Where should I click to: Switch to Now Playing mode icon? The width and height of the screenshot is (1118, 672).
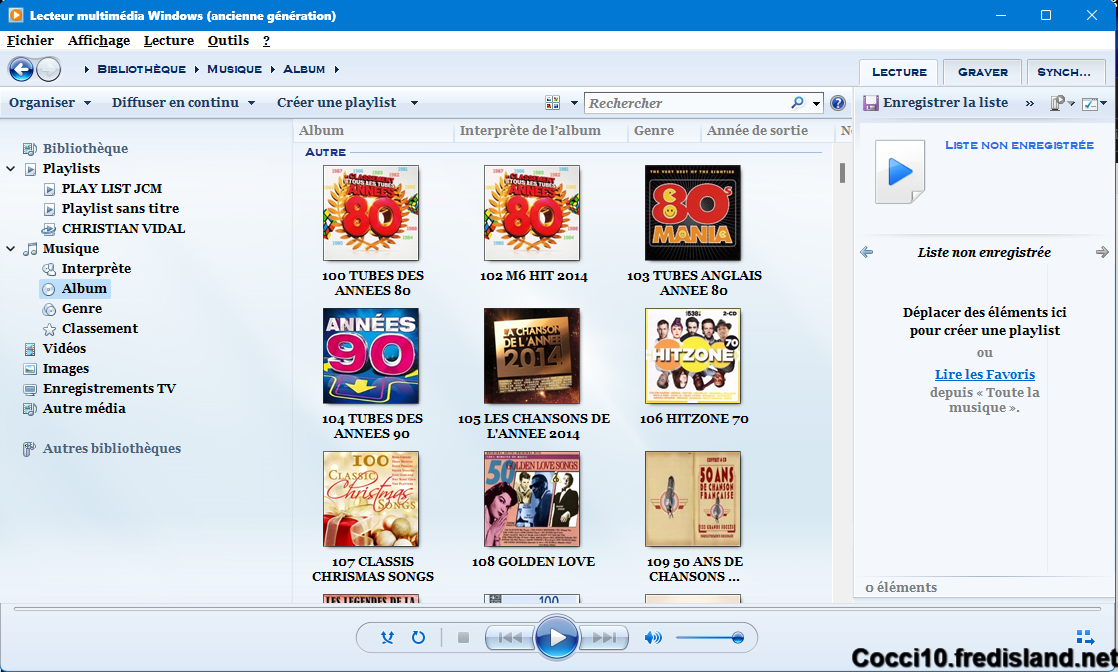(1084, 637)
